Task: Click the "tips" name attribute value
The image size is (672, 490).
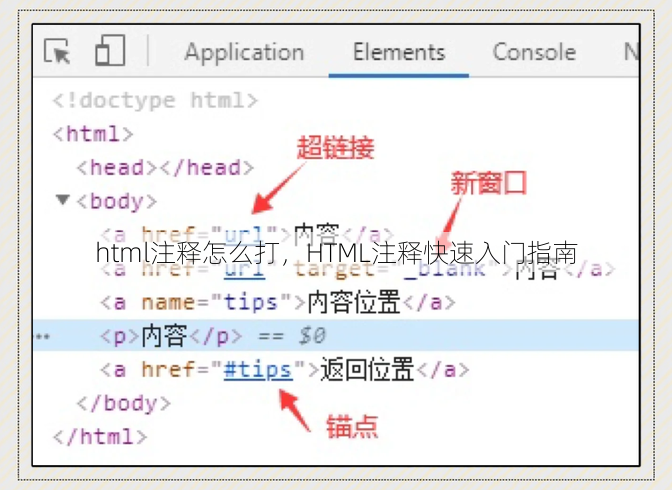Action: (251, 303)
